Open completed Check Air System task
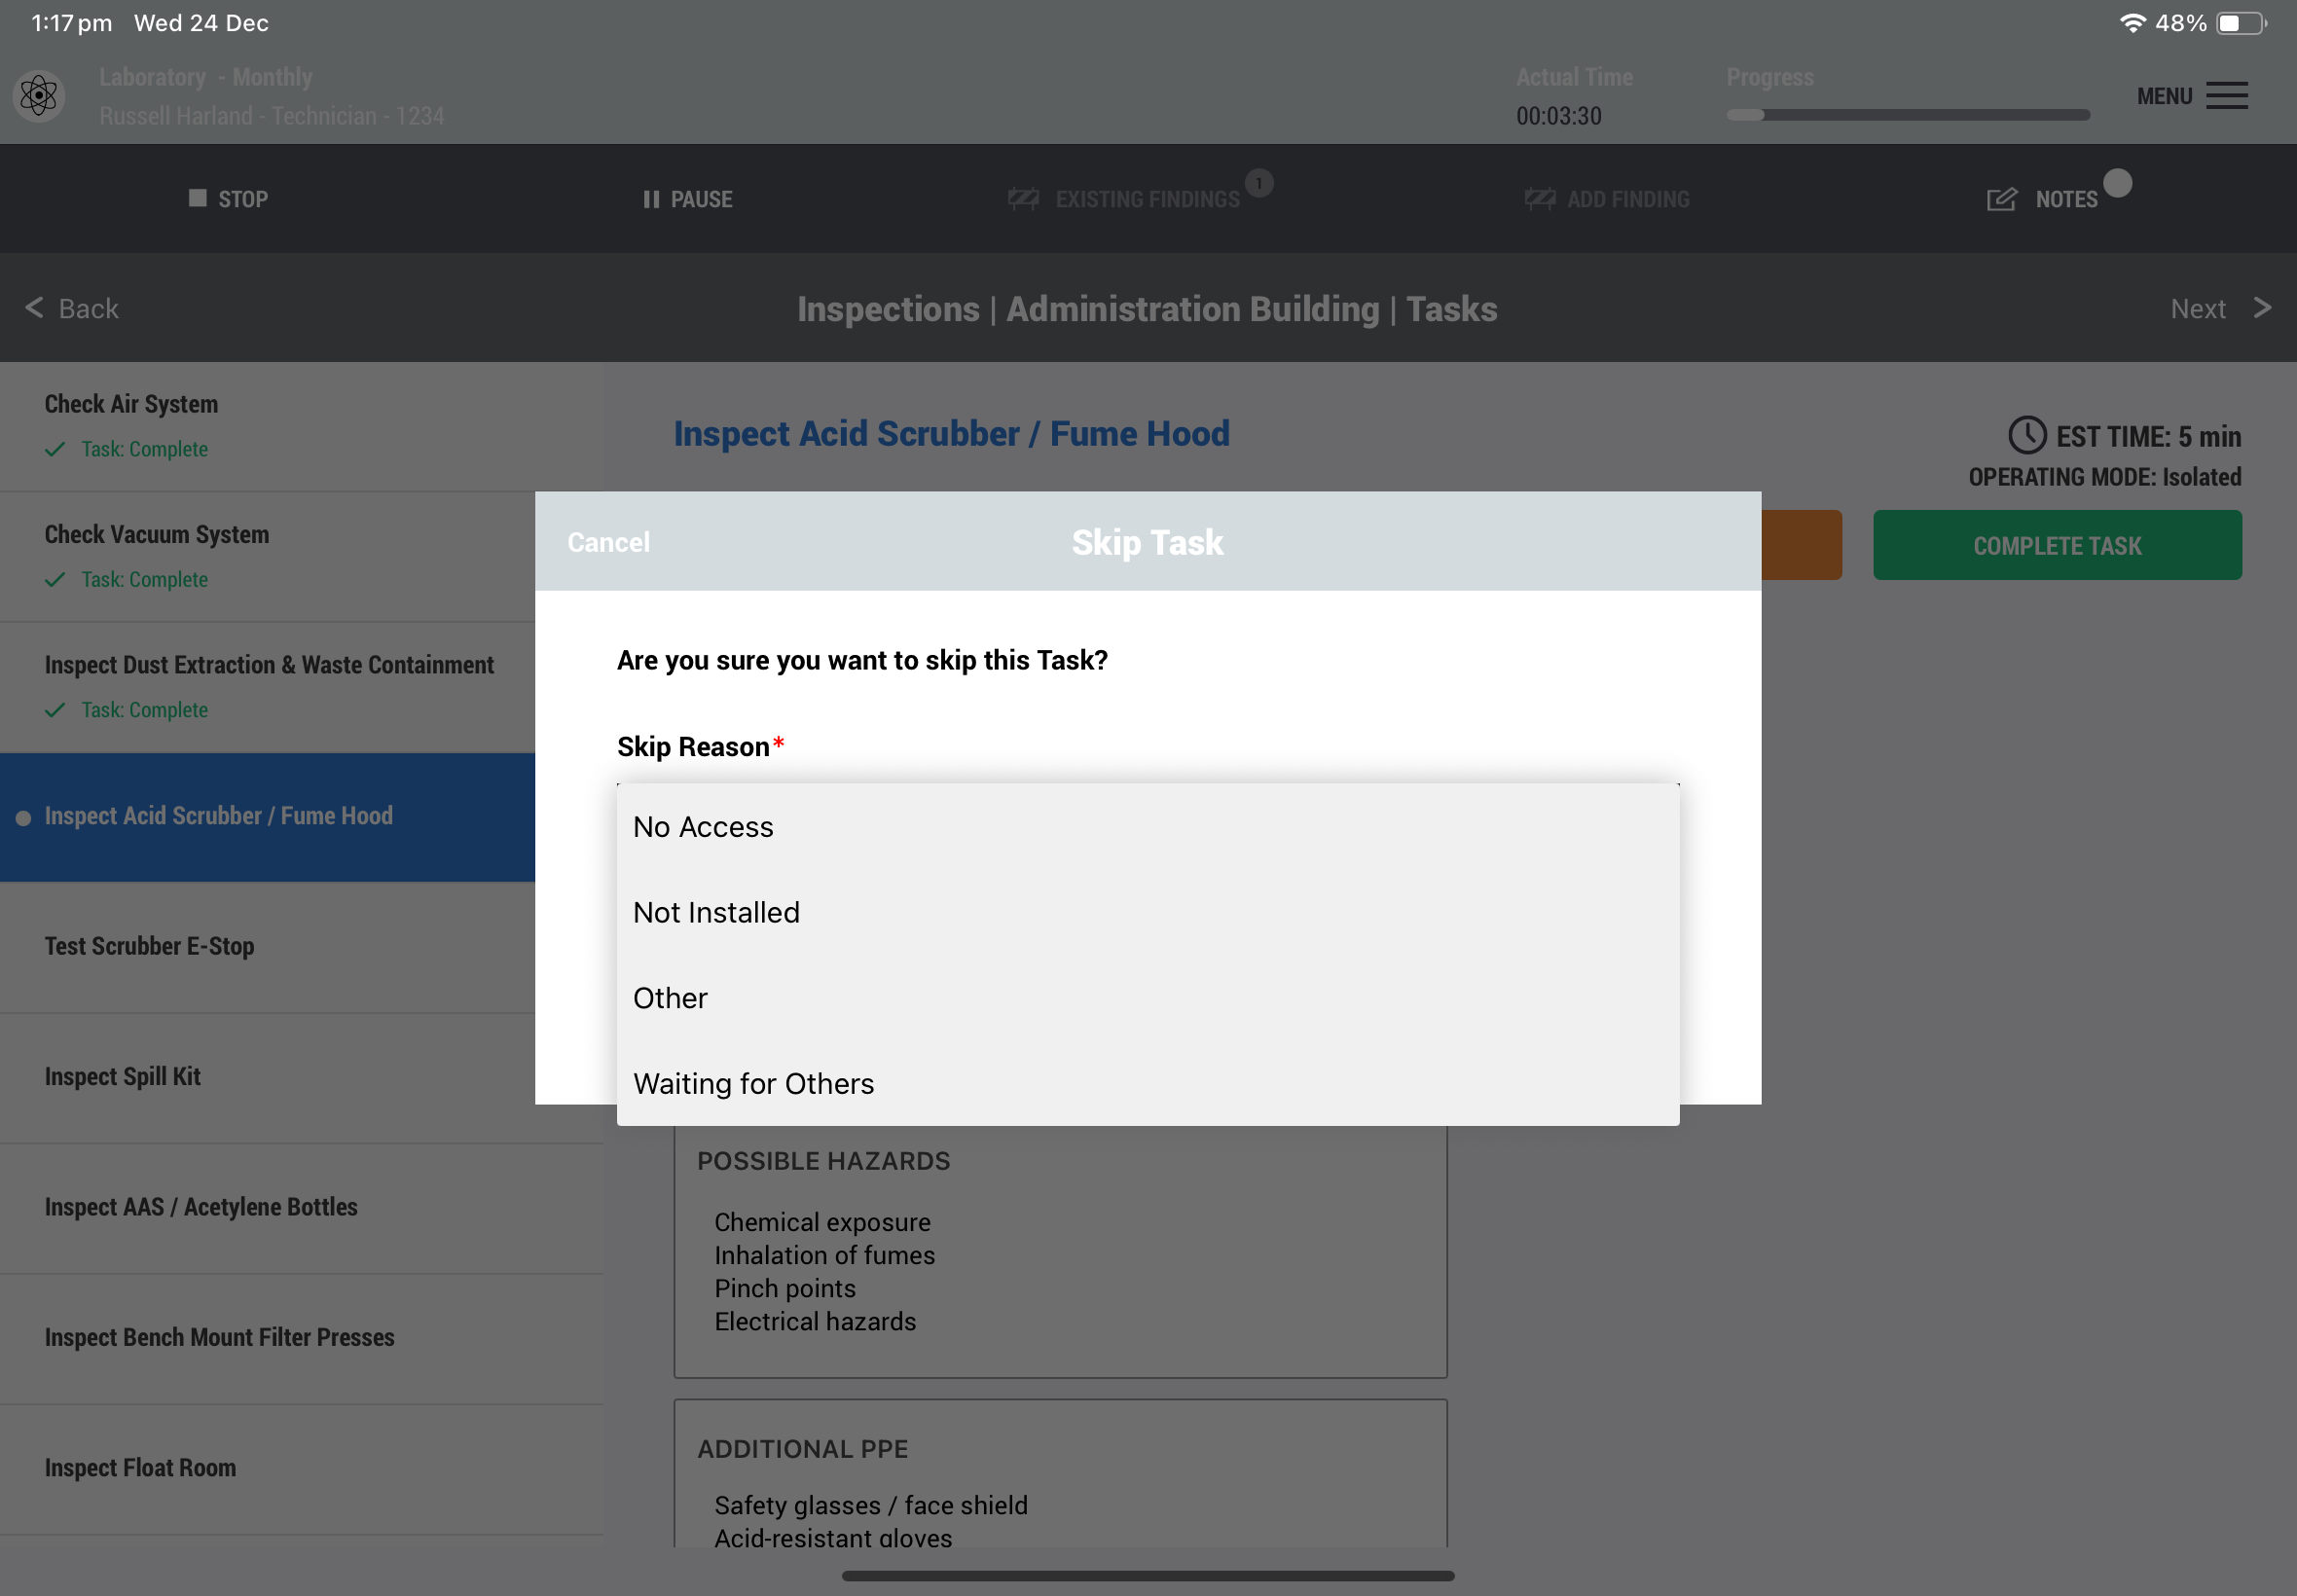 click(x=131, y=404)
